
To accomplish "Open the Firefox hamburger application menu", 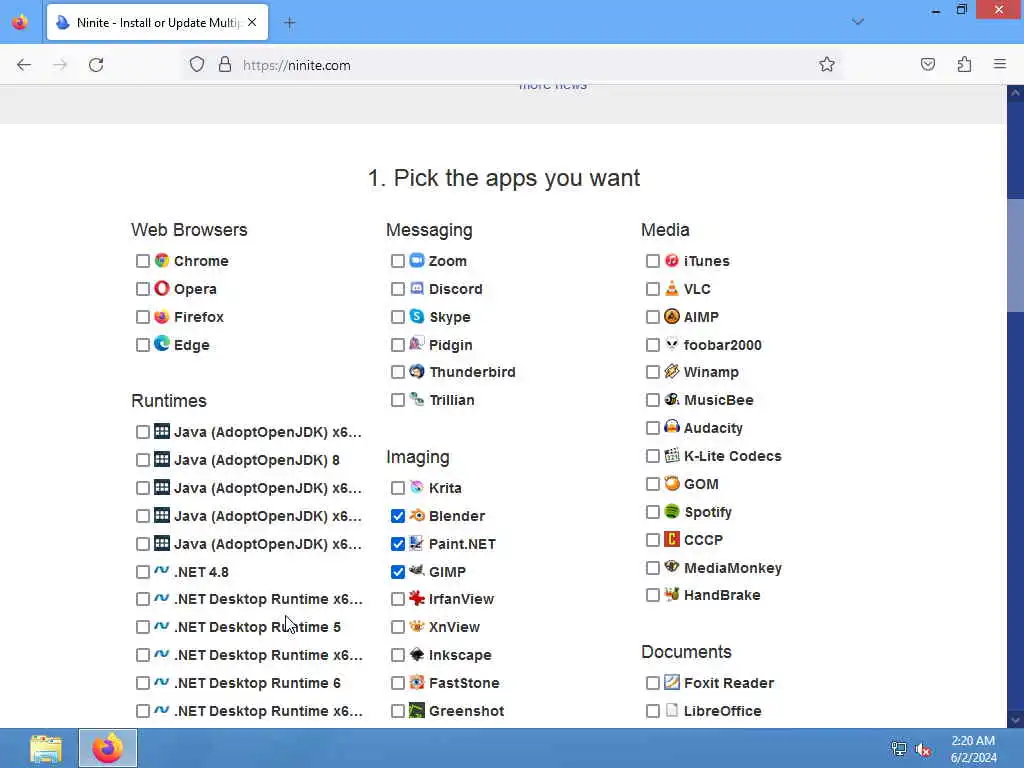I will click(999, 65).
